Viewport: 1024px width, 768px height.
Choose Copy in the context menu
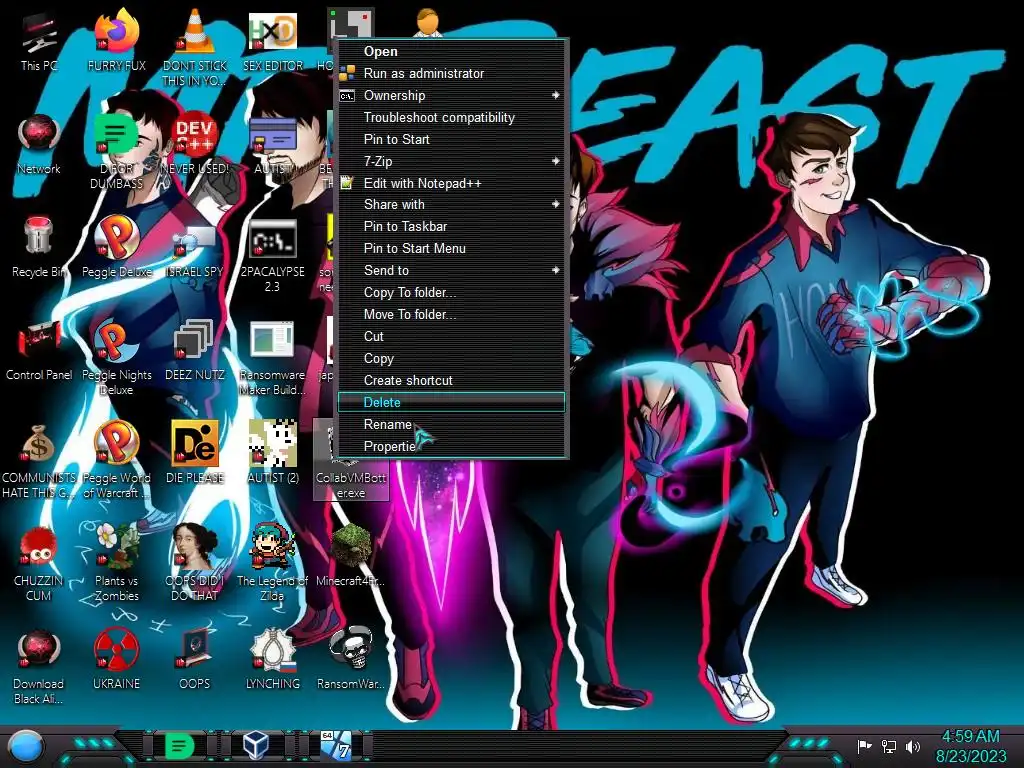(451, 359)
